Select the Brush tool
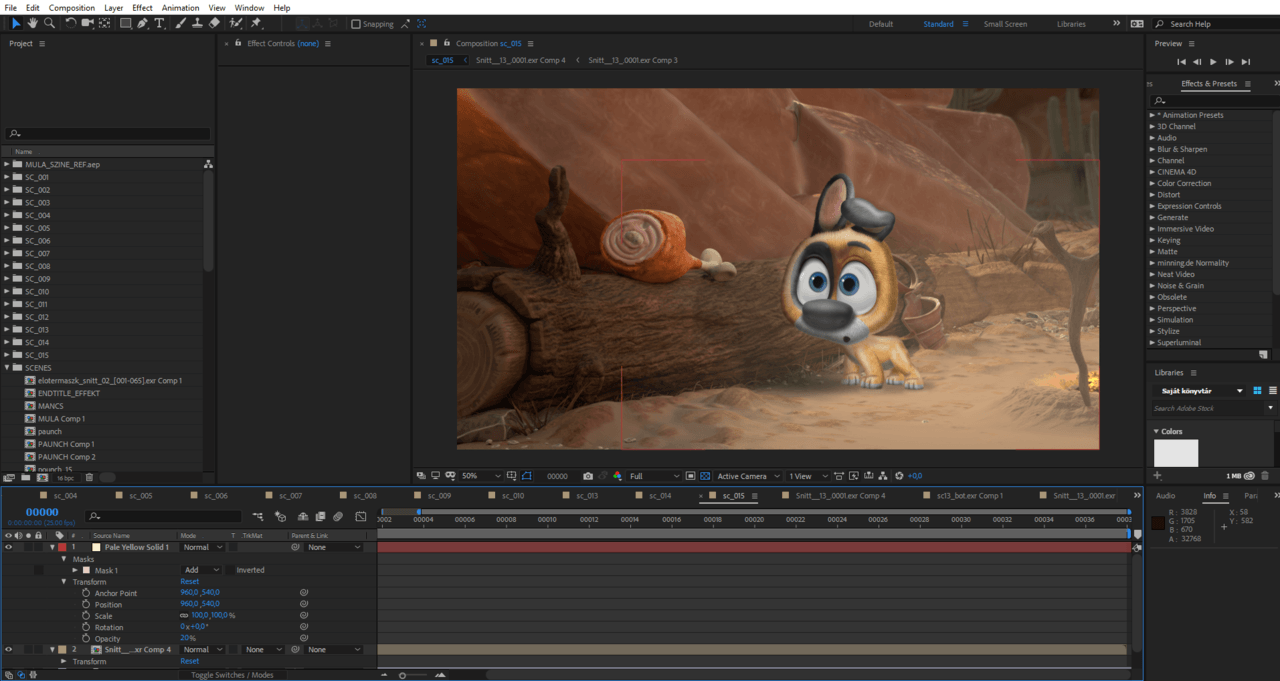Screen dimensions: 1280x681 point(181,23)
